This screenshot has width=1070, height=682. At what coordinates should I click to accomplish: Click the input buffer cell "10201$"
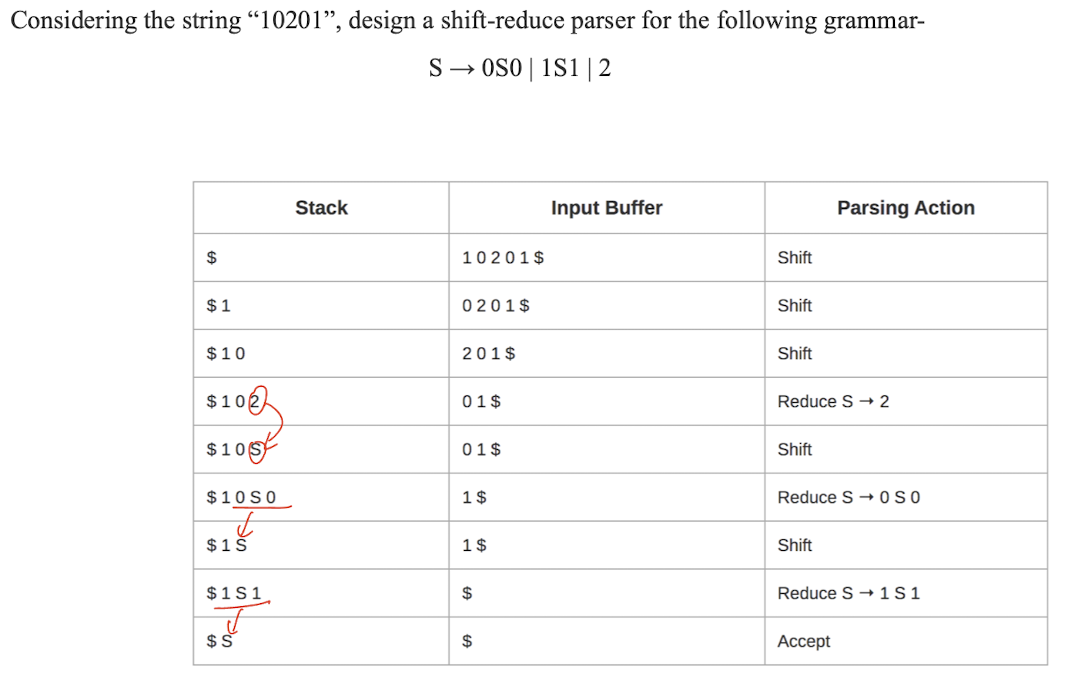click(503, 258)
